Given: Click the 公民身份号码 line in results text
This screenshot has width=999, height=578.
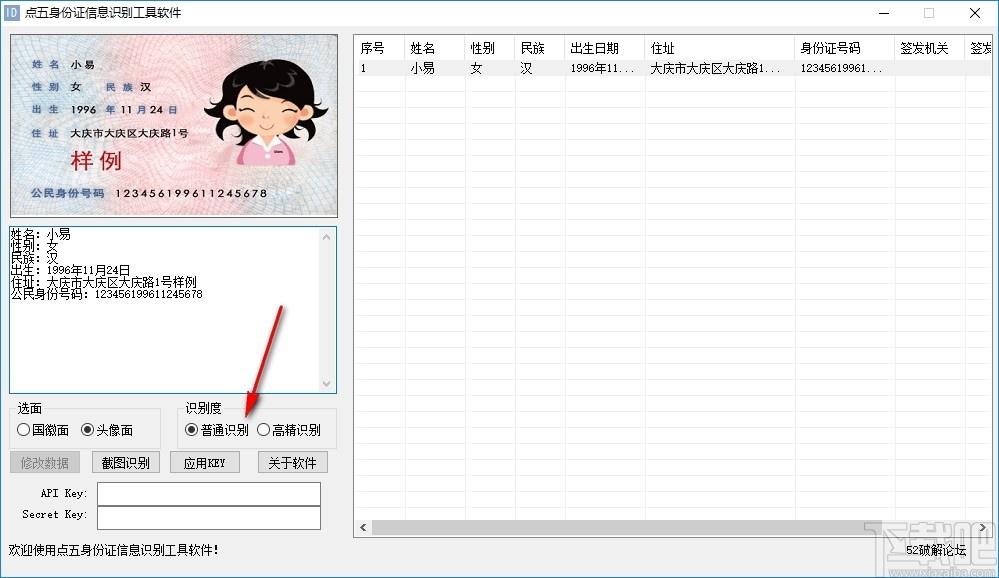Looking at the screenshot, I should tap(106, 294).
